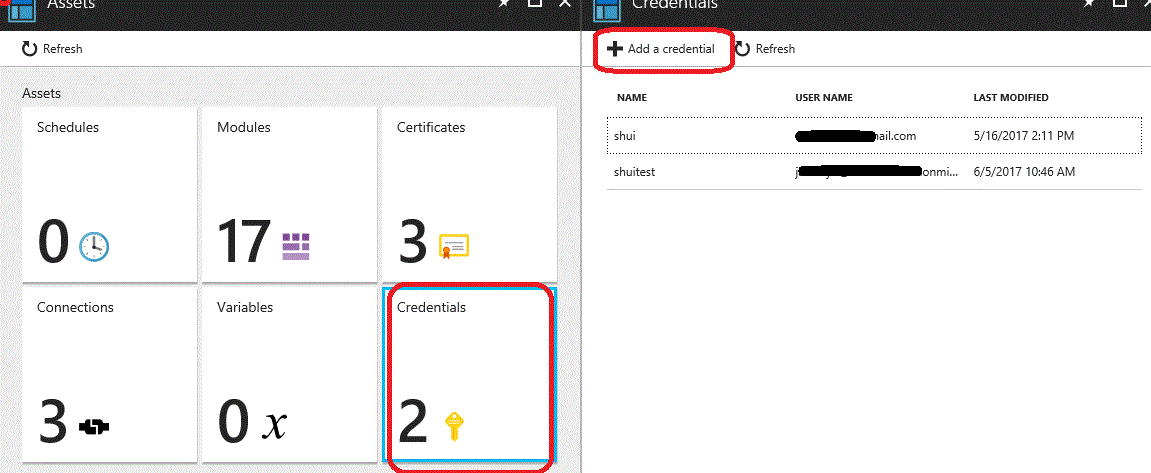
Task: Open the Modules tile
Action: tap(289, 195)
